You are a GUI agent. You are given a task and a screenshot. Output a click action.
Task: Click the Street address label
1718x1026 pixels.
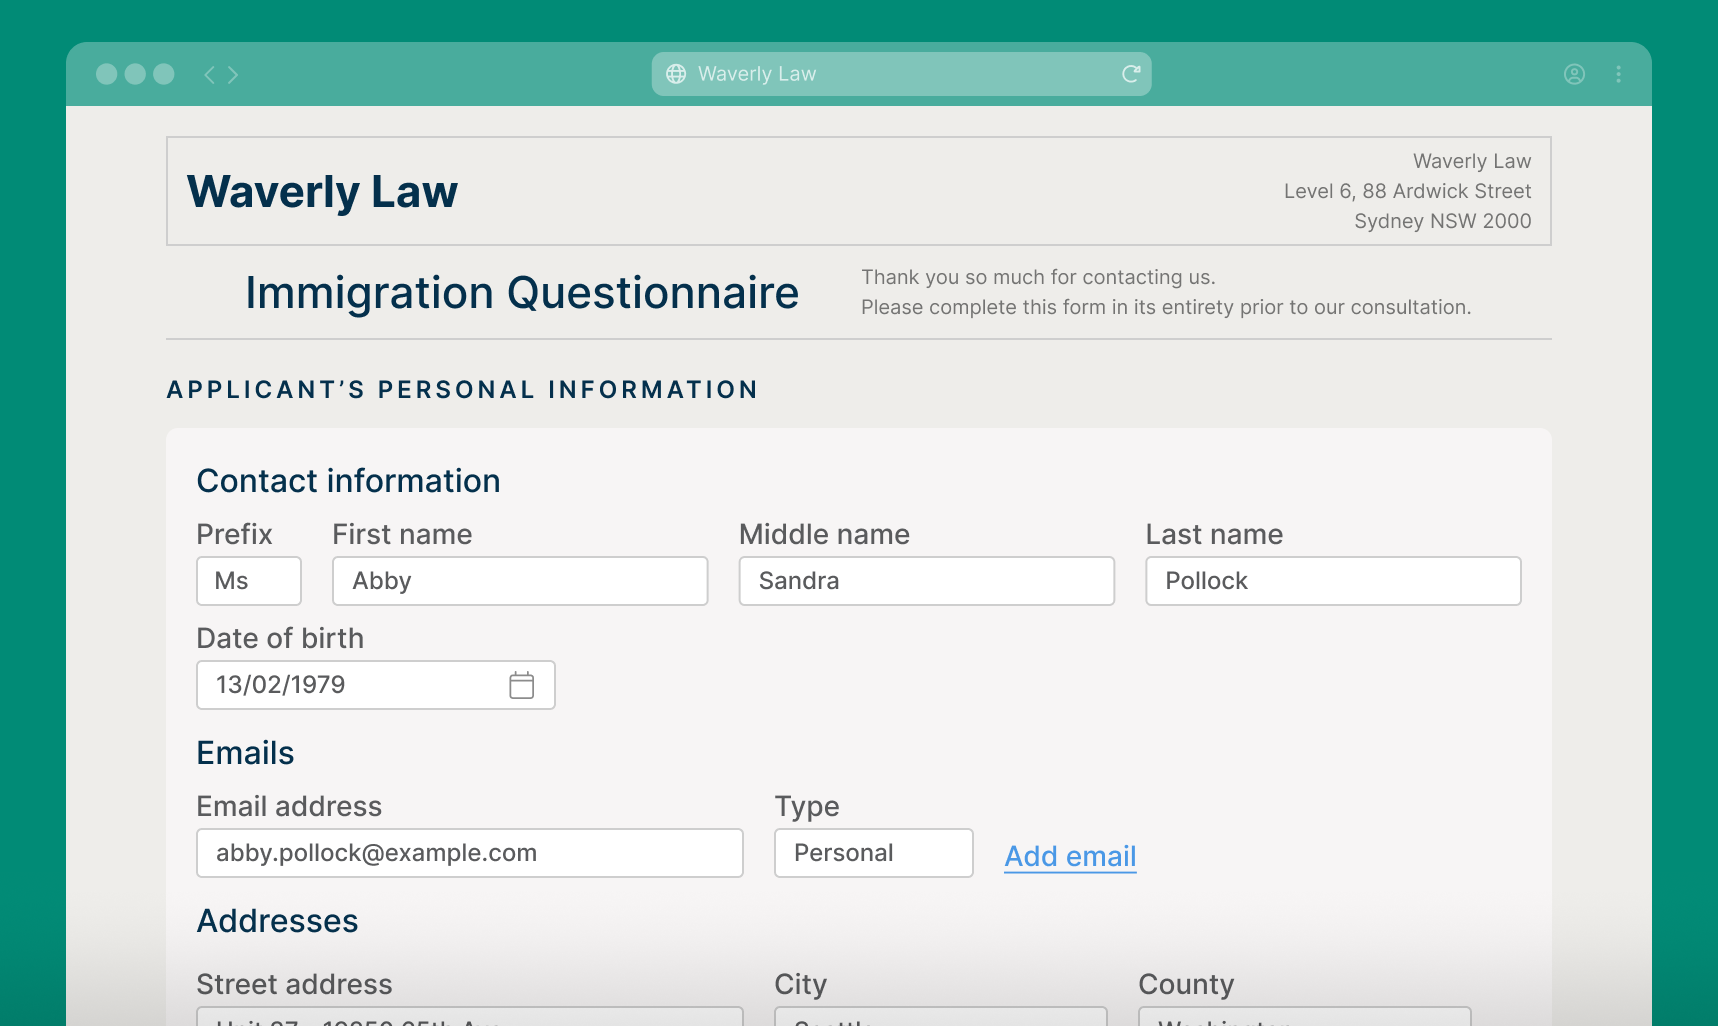(294, 984)
